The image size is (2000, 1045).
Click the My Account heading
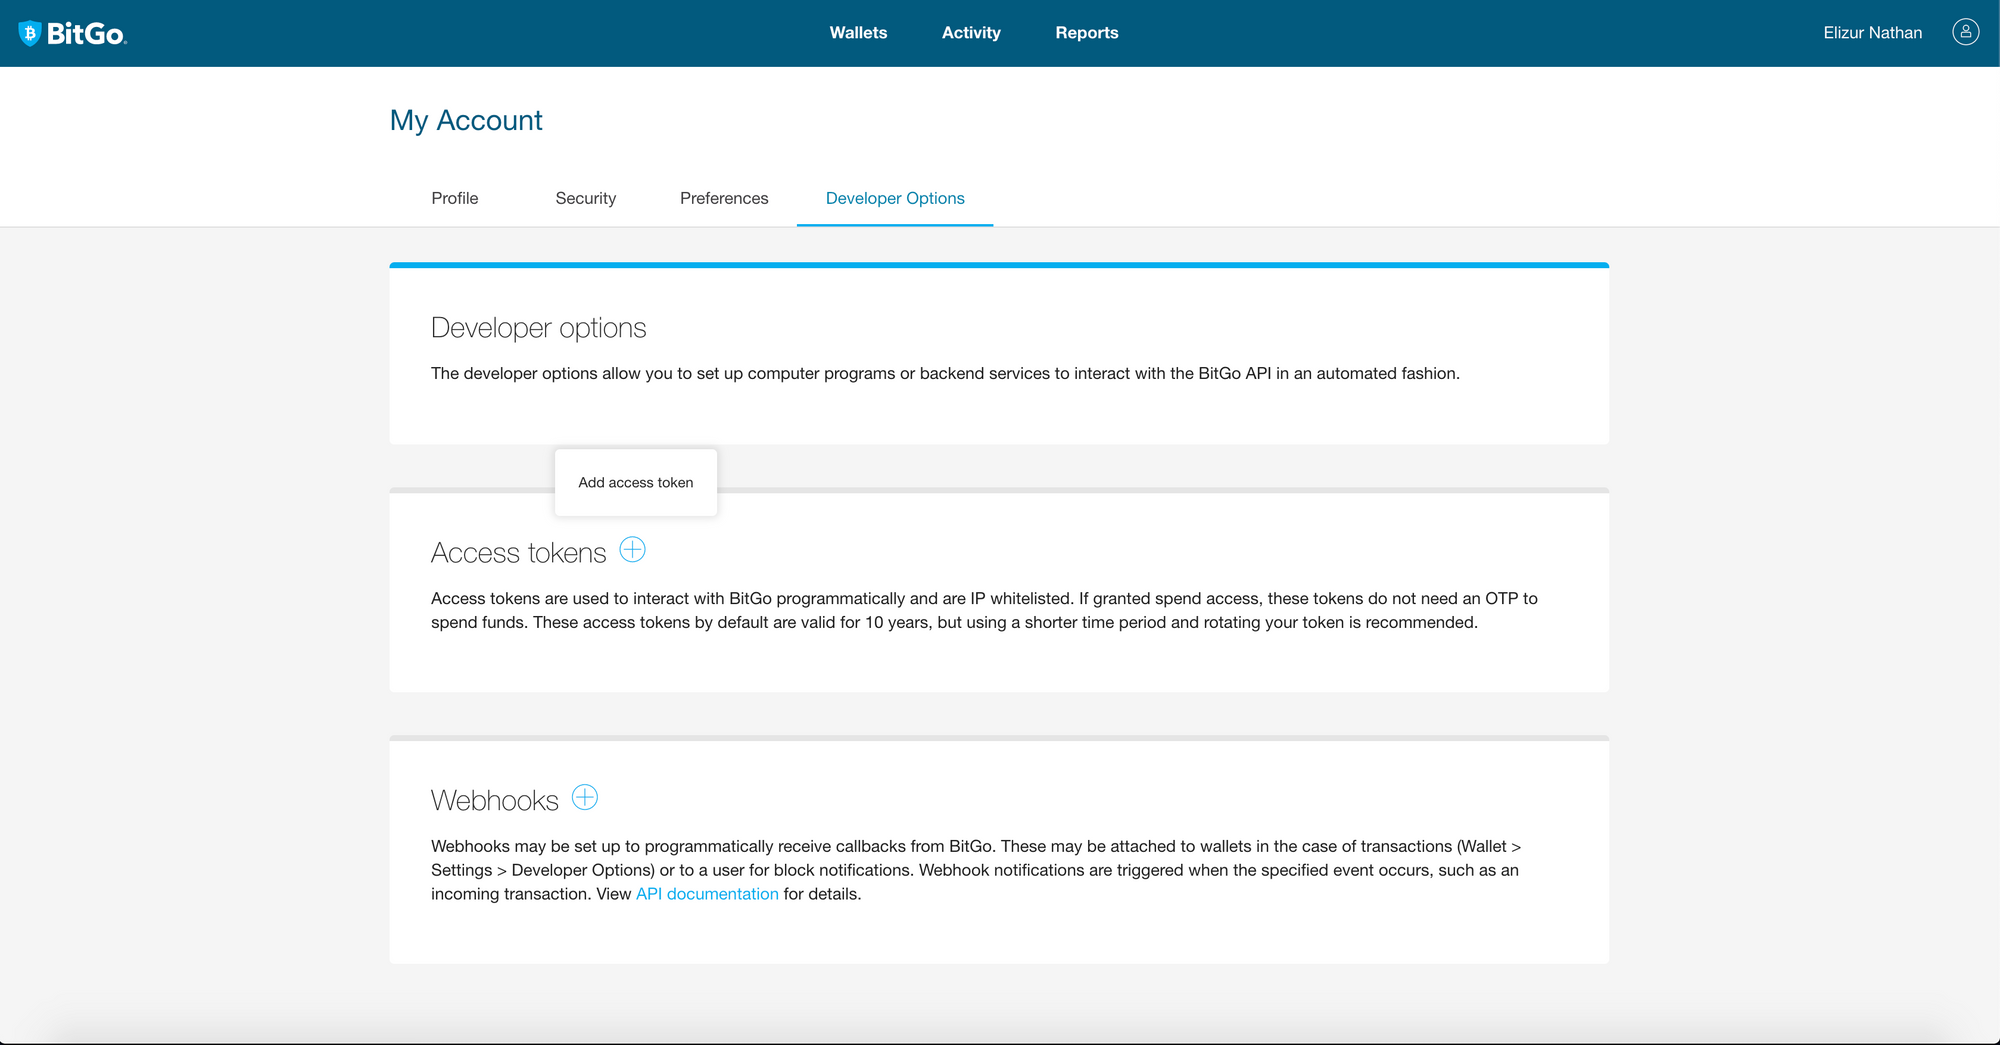(466, 120)
